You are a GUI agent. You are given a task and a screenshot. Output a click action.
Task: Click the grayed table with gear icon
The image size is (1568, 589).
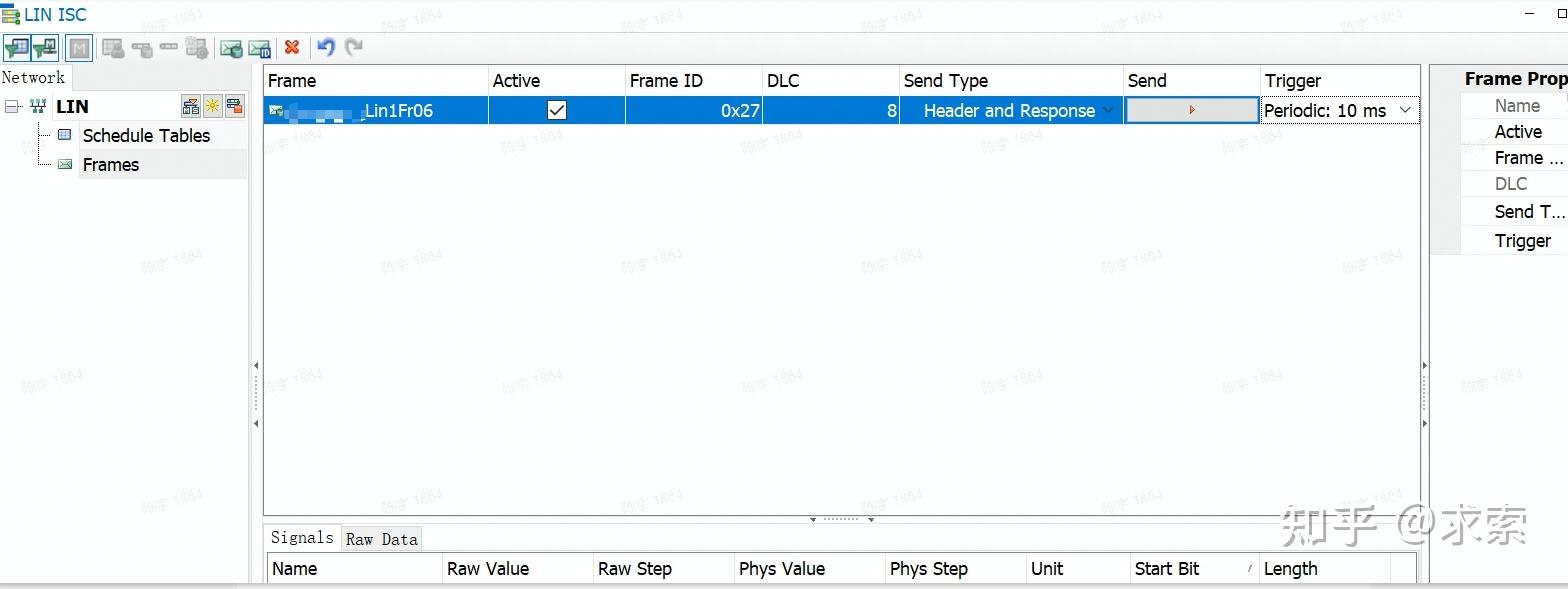coord(197,47)
